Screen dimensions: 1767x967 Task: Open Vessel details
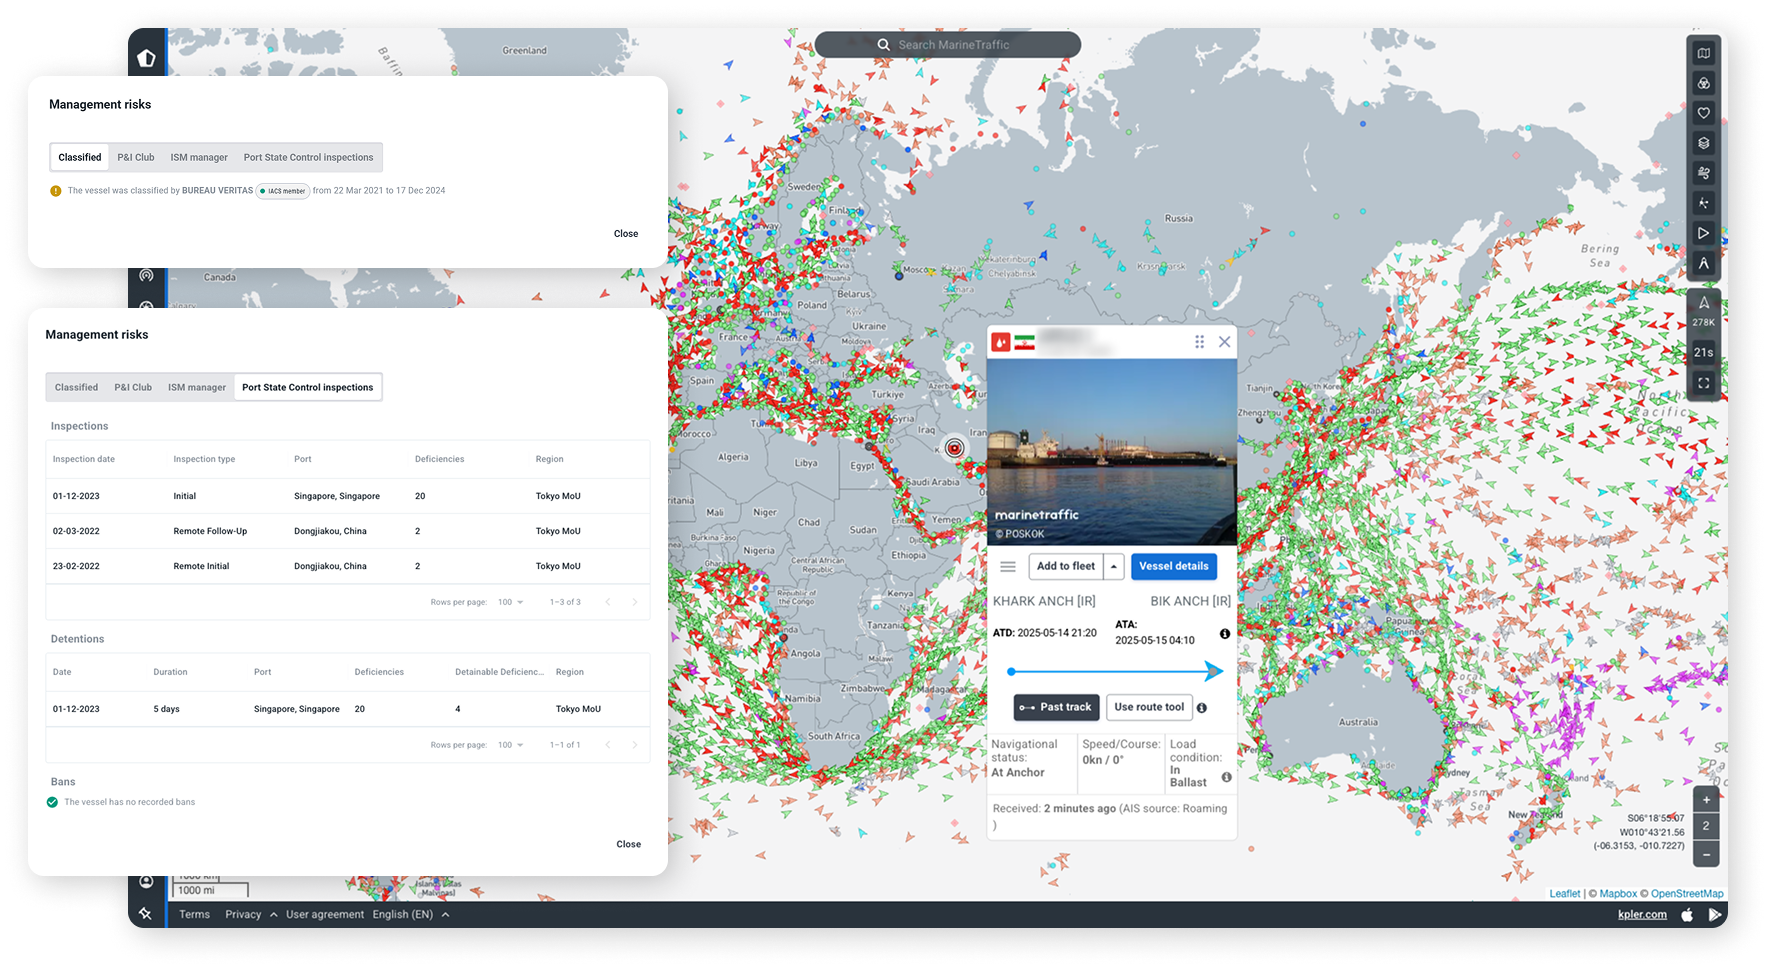(x=1174, y=567)
